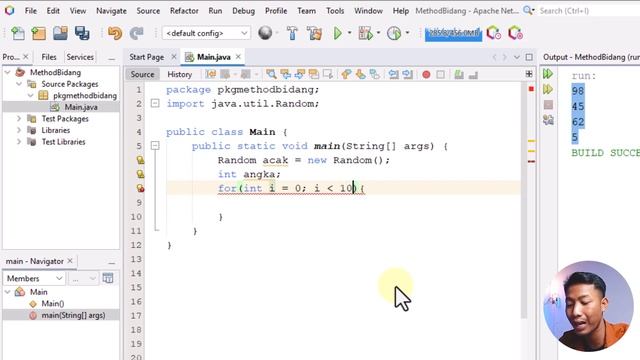The image size is (640, 360).
Task: Click Re-run with different parameters icon
Action: [x=548, y=89]
